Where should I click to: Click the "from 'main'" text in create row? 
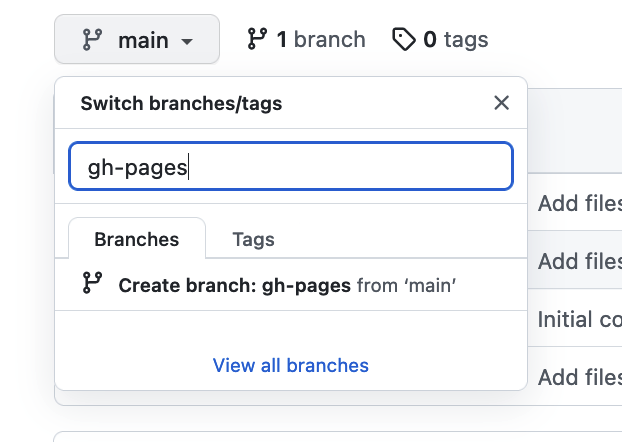(407, 285)
